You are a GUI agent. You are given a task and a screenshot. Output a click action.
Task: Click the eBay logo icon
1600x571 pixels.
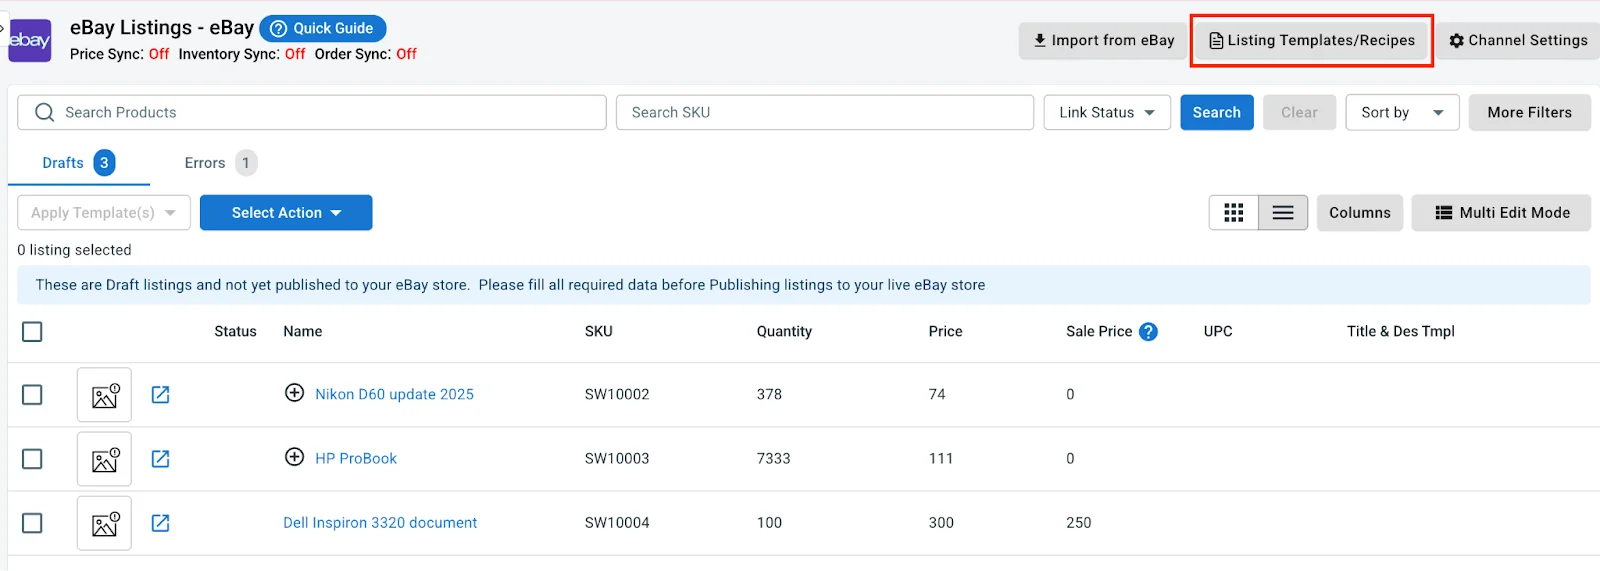30,41
